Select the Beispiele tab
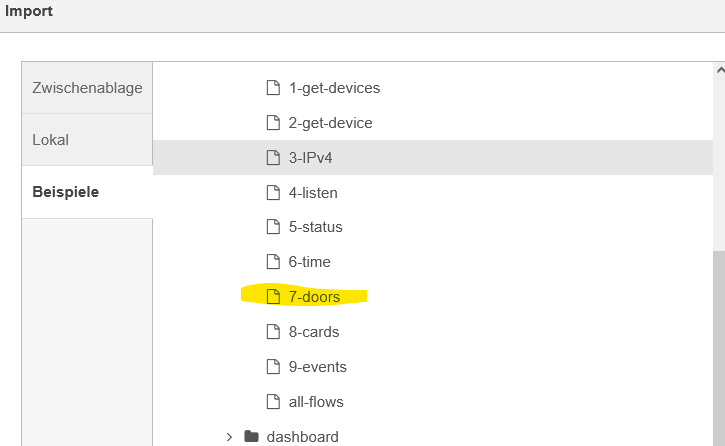This screenshot has width=725, height=446. coord(87,192)
